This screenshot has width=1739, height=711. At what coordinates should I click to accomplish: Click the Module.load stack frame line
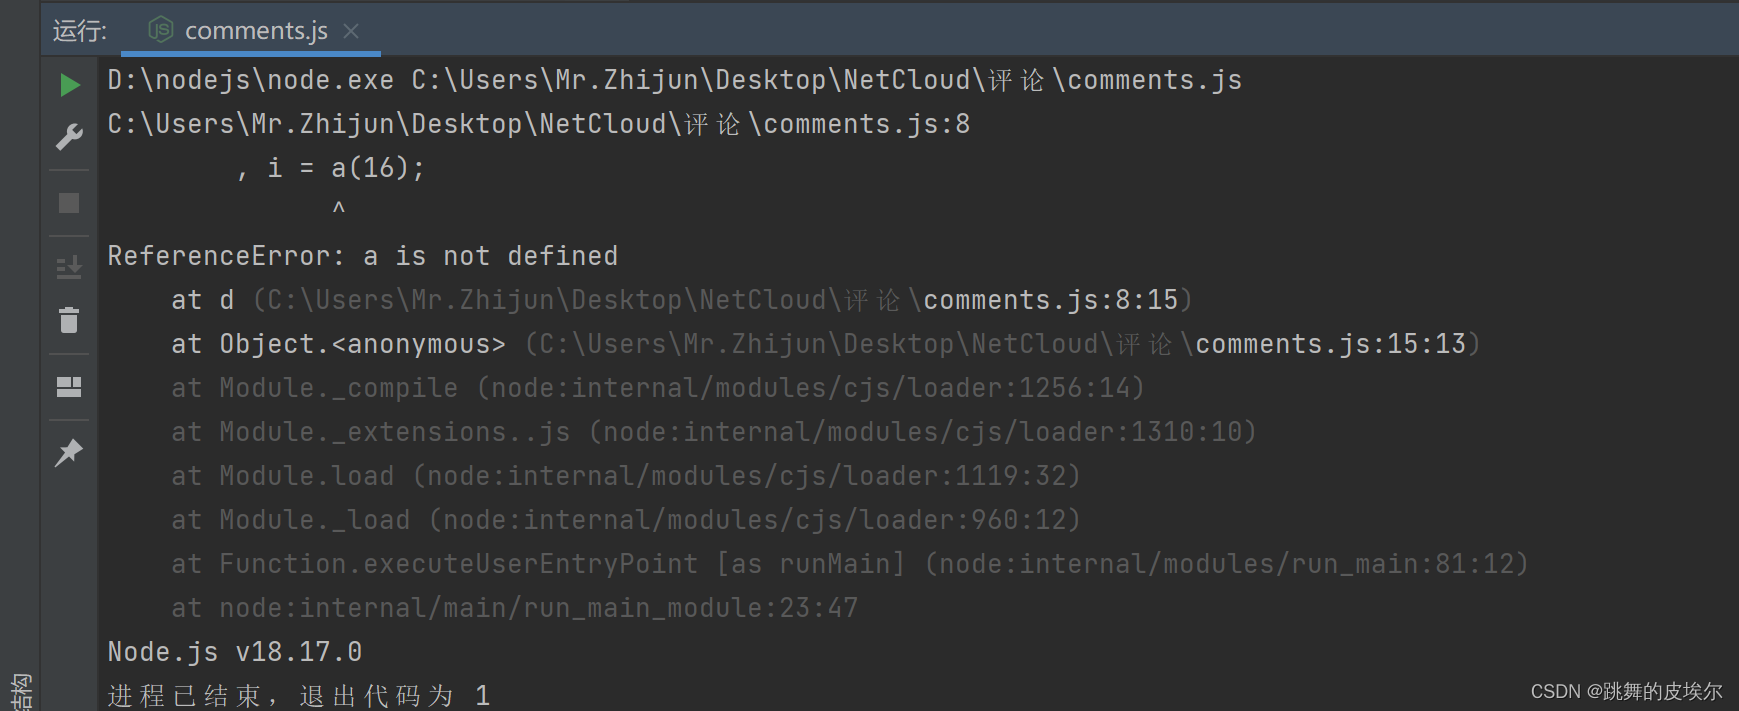pos(626,476)
